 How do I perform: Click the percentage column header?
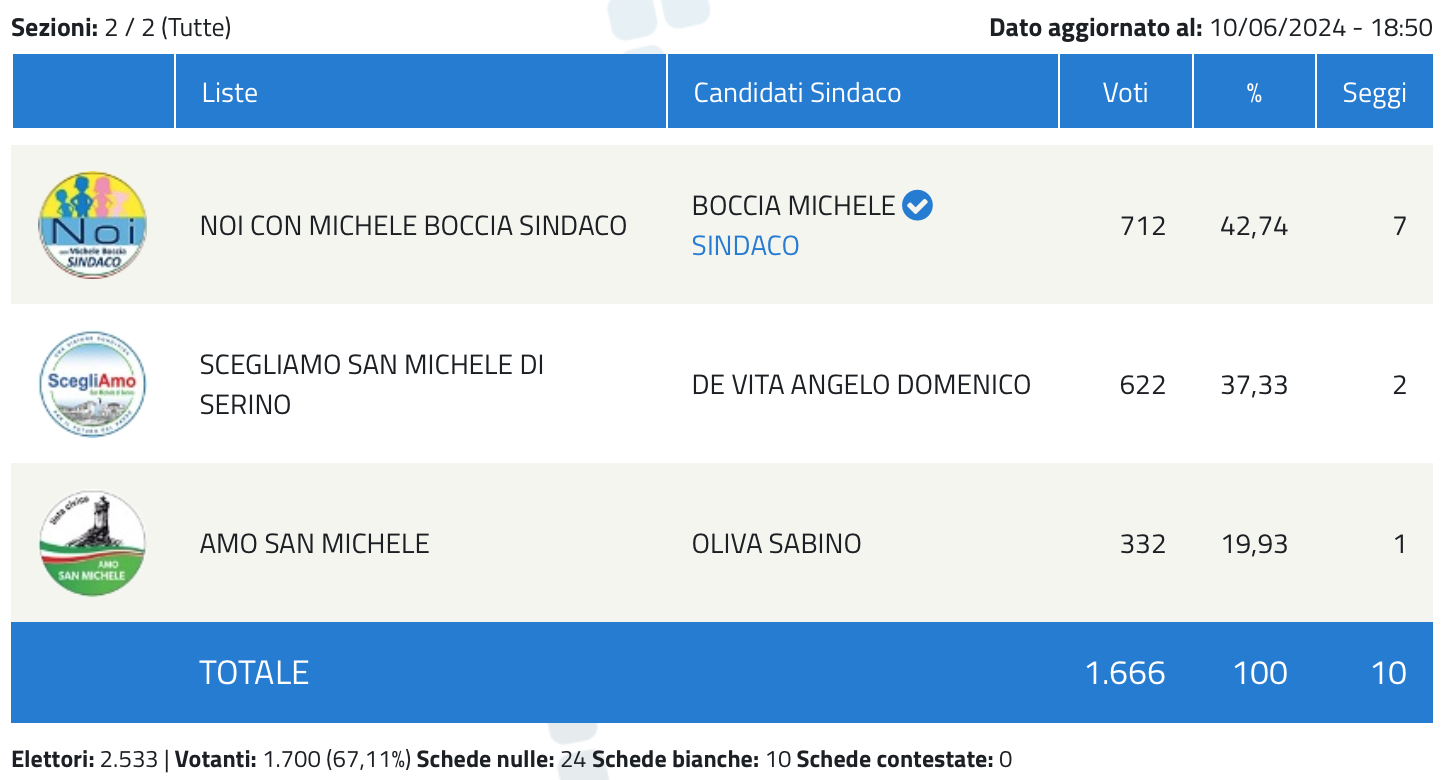coord(1254,92)
